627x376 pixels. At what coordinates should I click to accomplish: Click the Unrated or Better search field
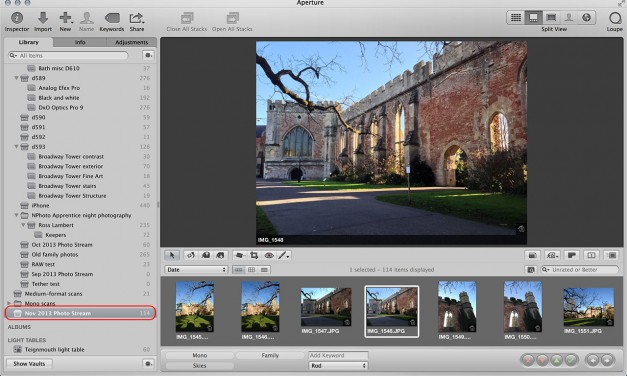coord(579,270)
